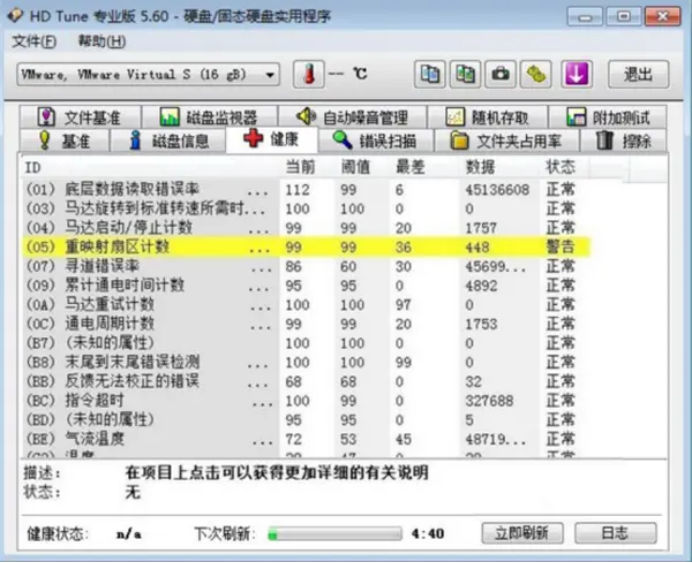Viewport: 692px width, 563px height.
Task: Select row (07) 寻道错误率
Action: pos(305,266)
